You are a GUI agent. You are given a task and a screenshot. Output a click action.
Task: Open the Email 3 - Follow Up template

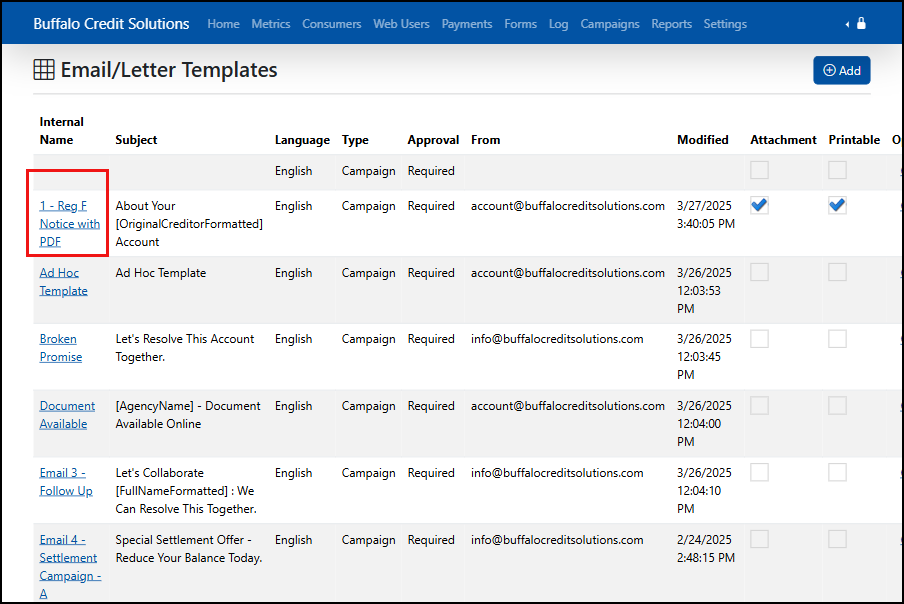pos(66,482)
